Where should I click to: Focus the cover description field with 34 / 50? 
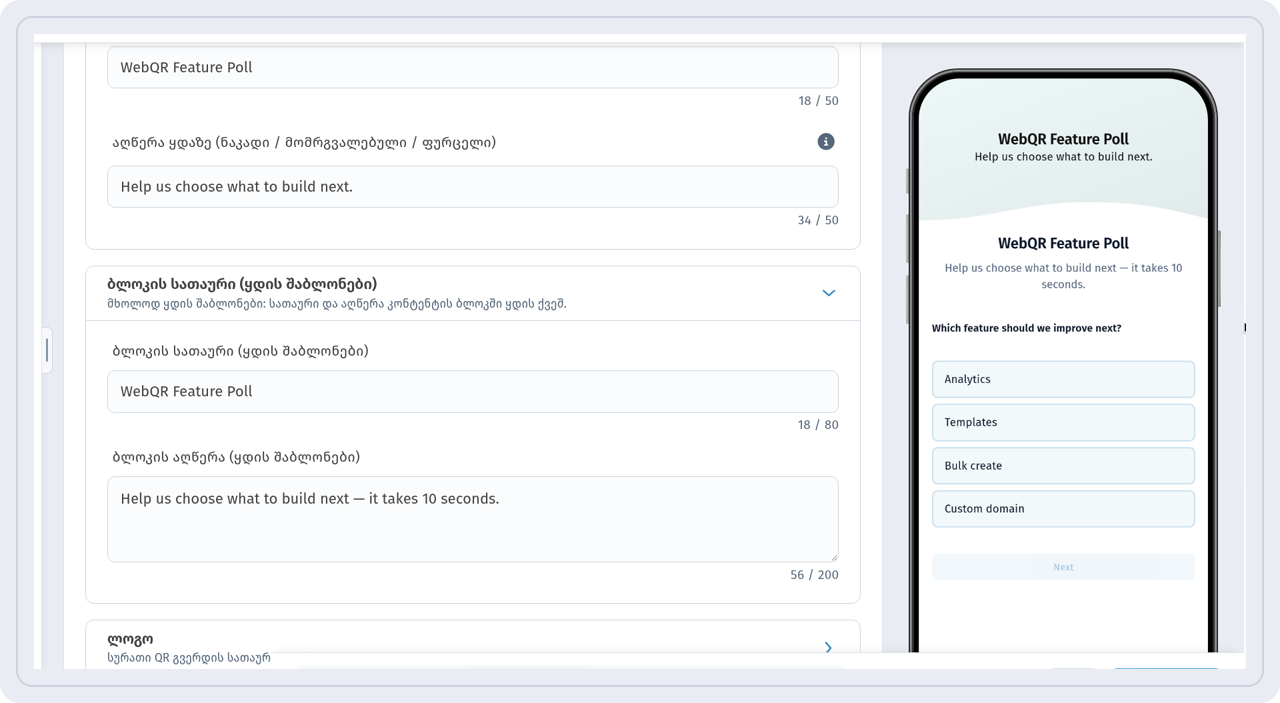(473, 187)
